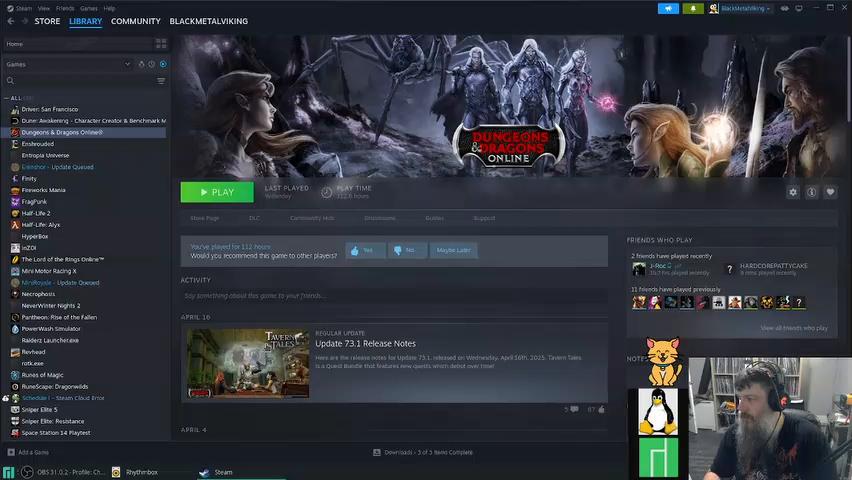Screen dimensions: 852x480
Task: Open the green notifications bell
Action: (x=693, y=9)
